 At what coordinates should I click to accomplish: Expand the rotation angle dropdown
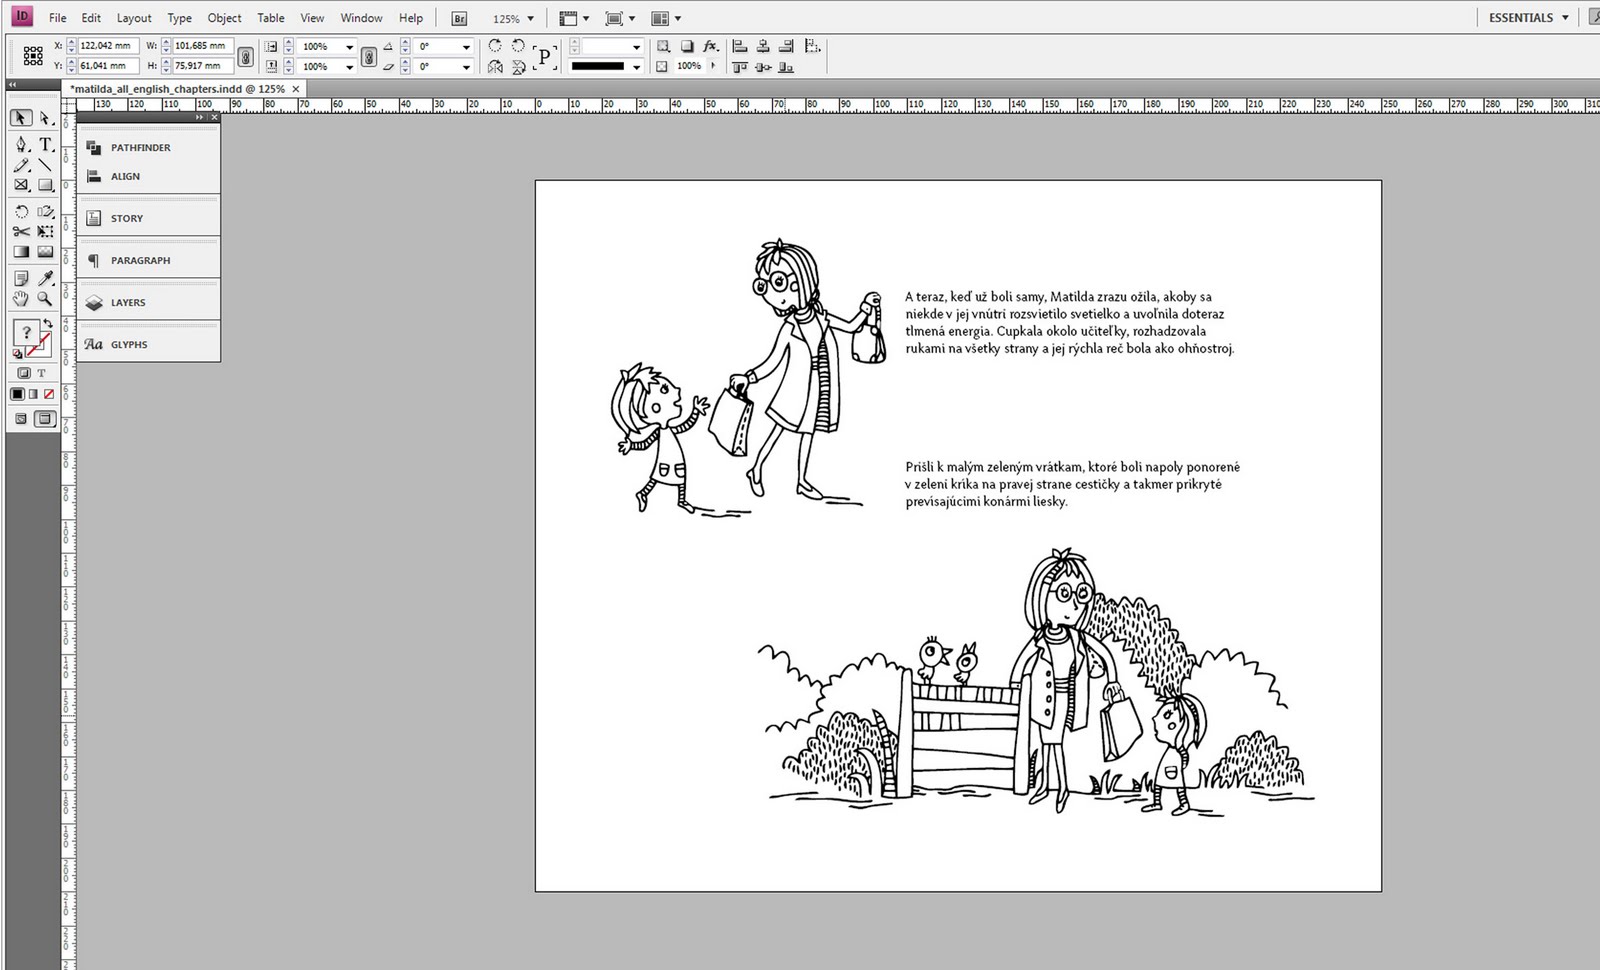(466, 47)
